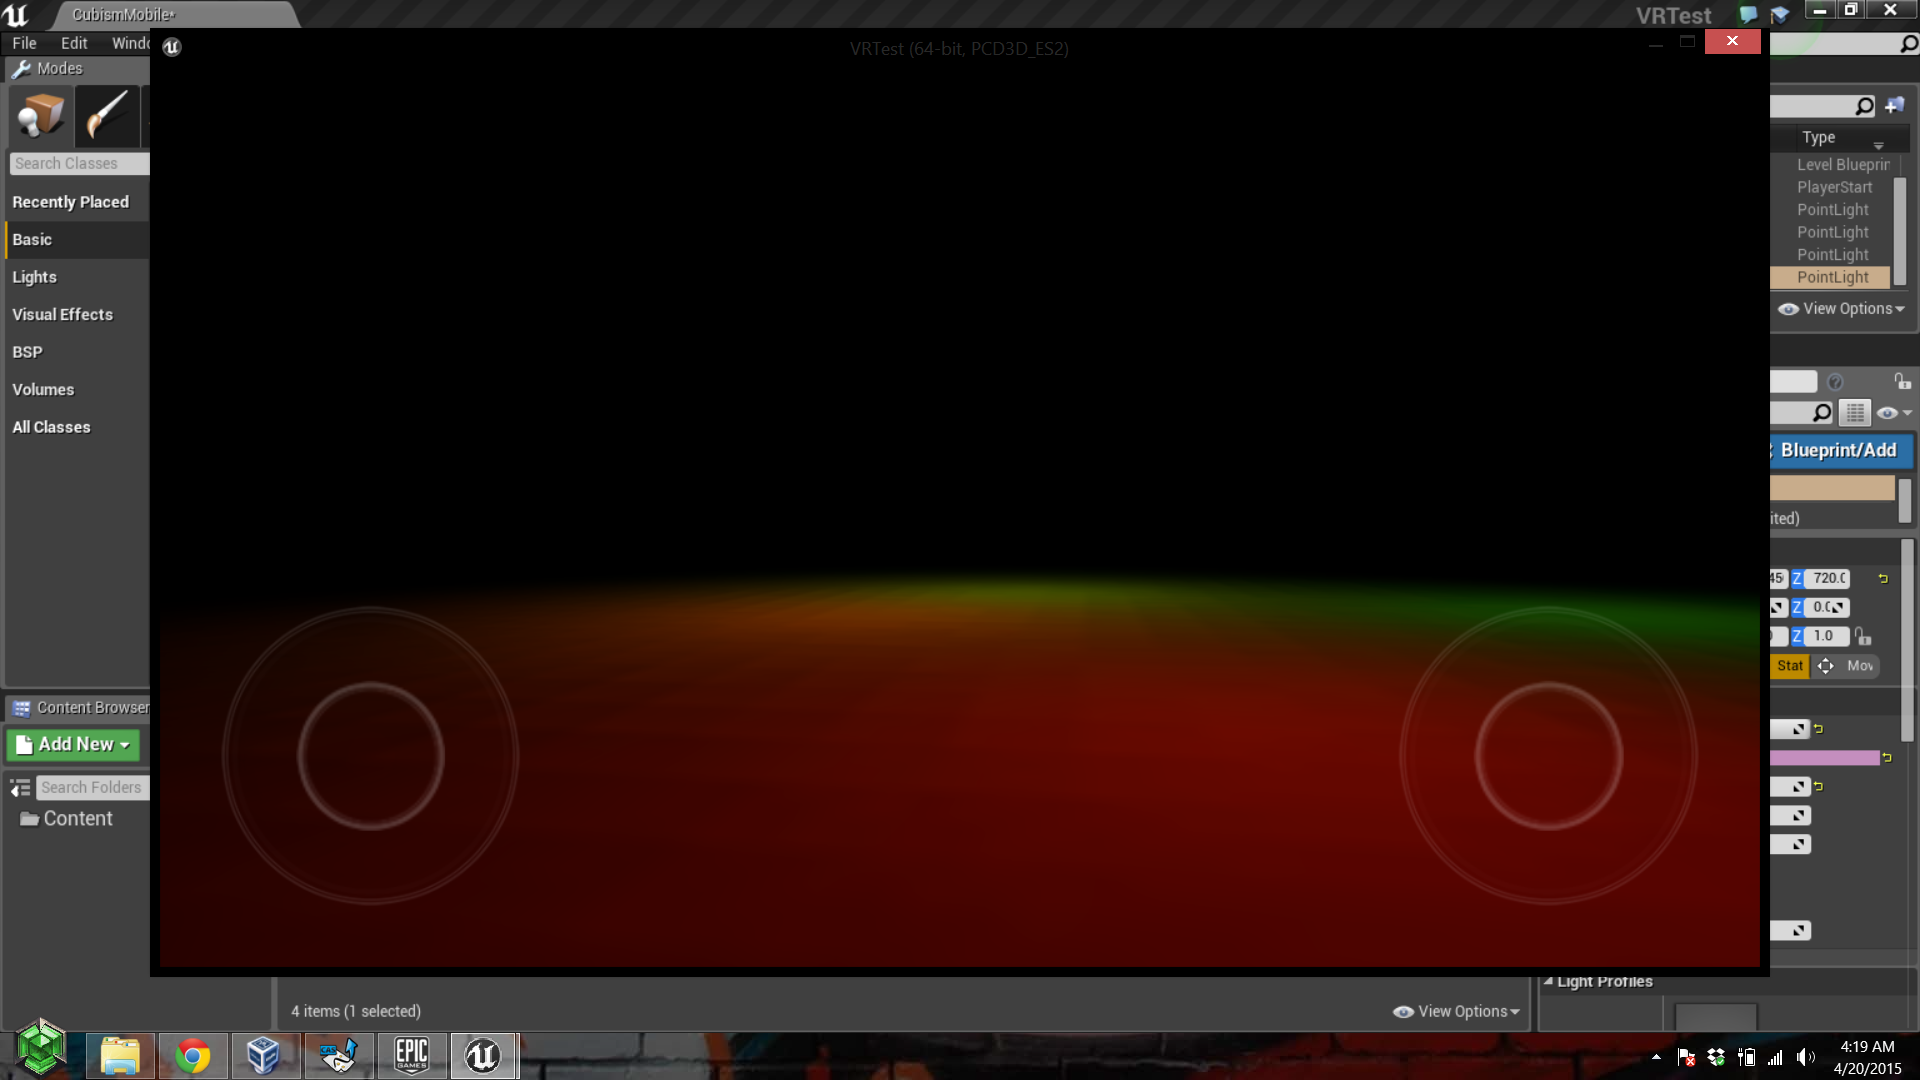Open Content Browser View Options dropdown

tap(1456, 1011)
